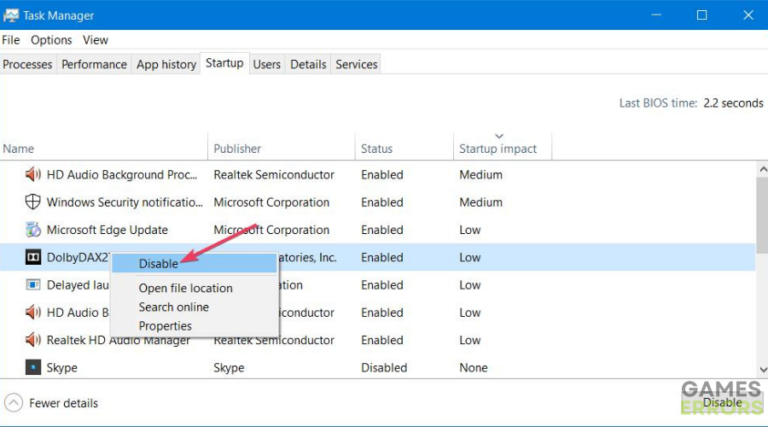Click the Microsoft Edge Update icon
Screen dimensions: 768x427
(x=32, y=230)
